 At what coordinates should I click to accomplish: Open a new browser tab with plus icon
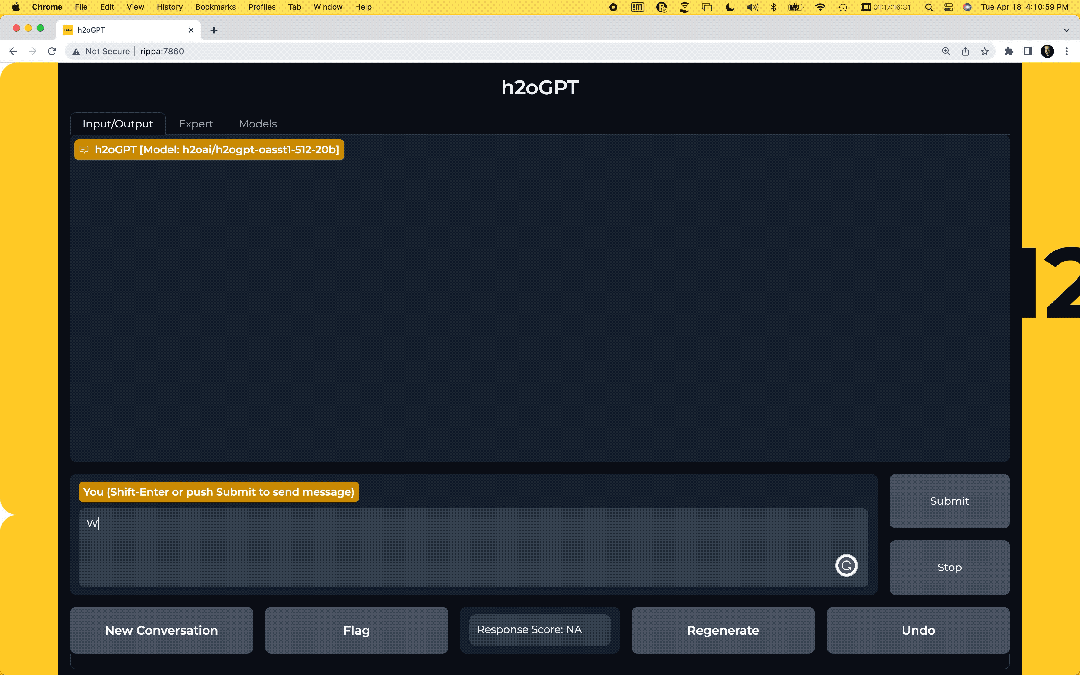pos(214,30)
